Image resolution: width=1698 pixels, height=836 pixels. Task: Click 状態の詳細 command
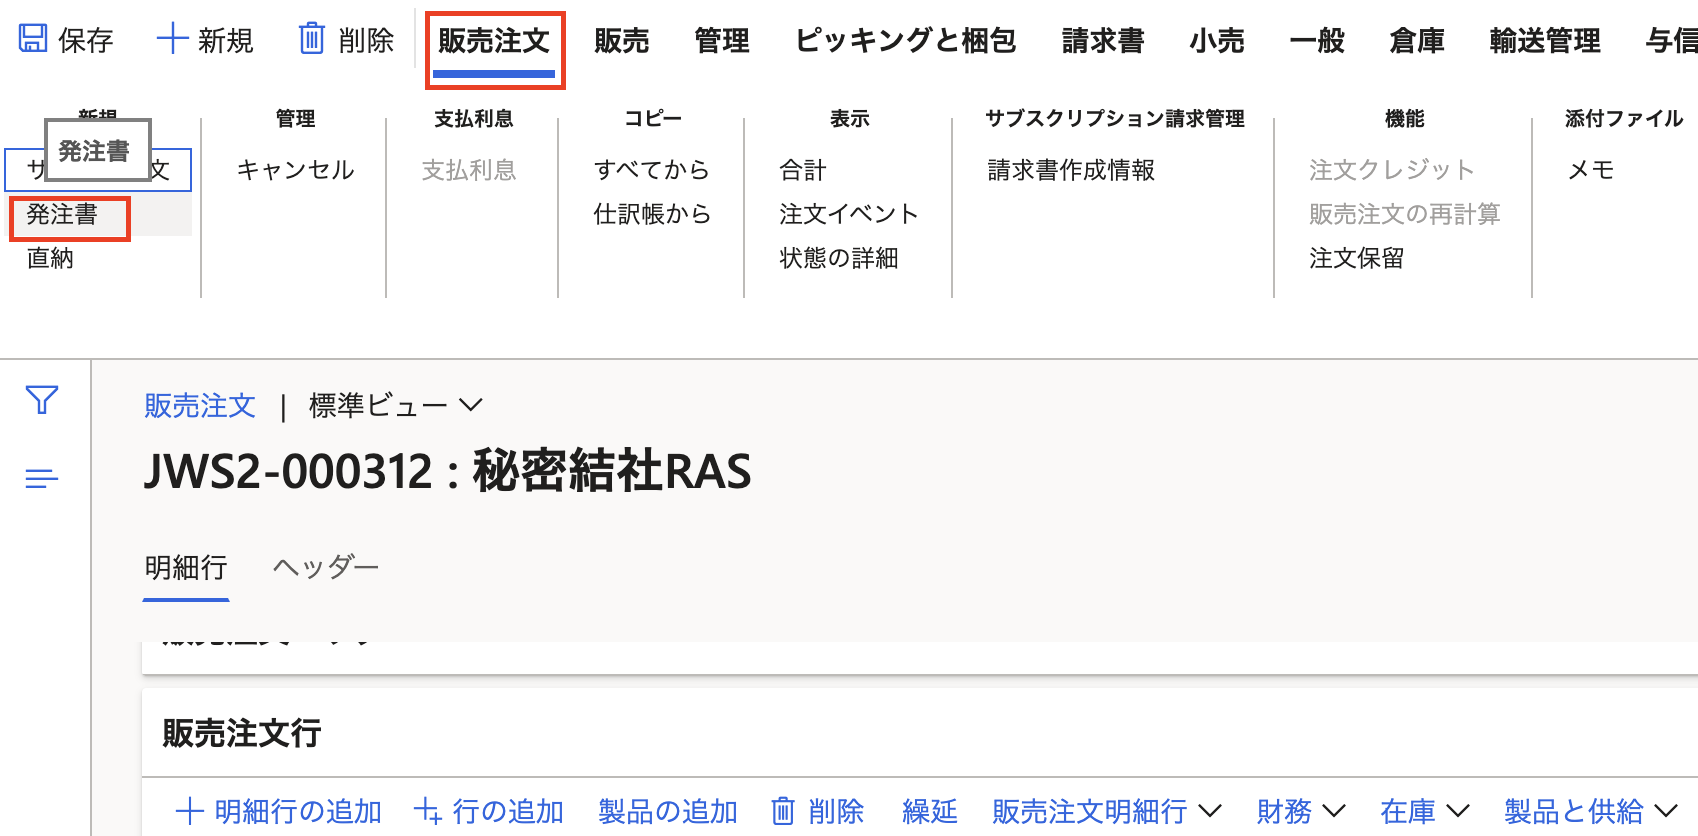pos(839,258)
